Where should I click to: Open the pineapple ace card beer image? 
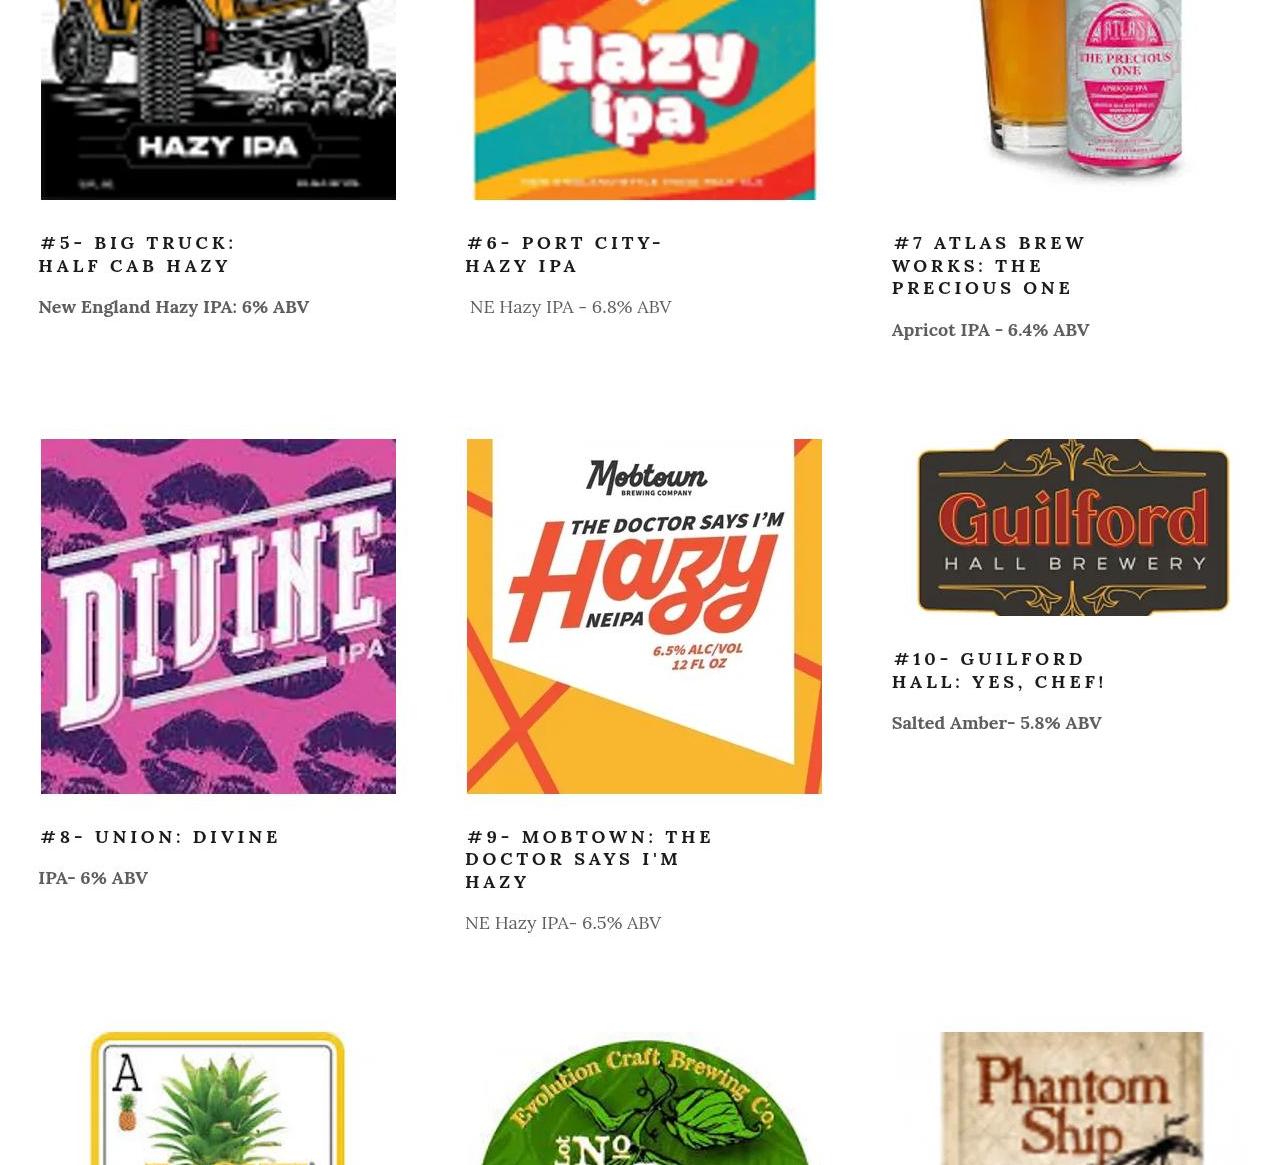tap(218, 1098)
